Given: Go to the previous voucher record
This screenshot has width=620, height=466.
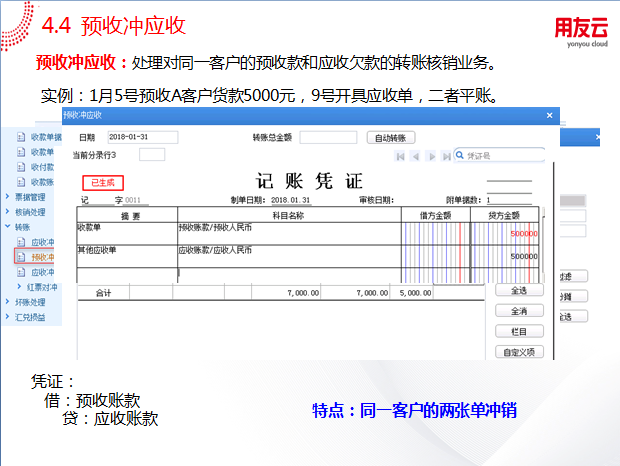Looking at the screenshot, I should [416, 157].
